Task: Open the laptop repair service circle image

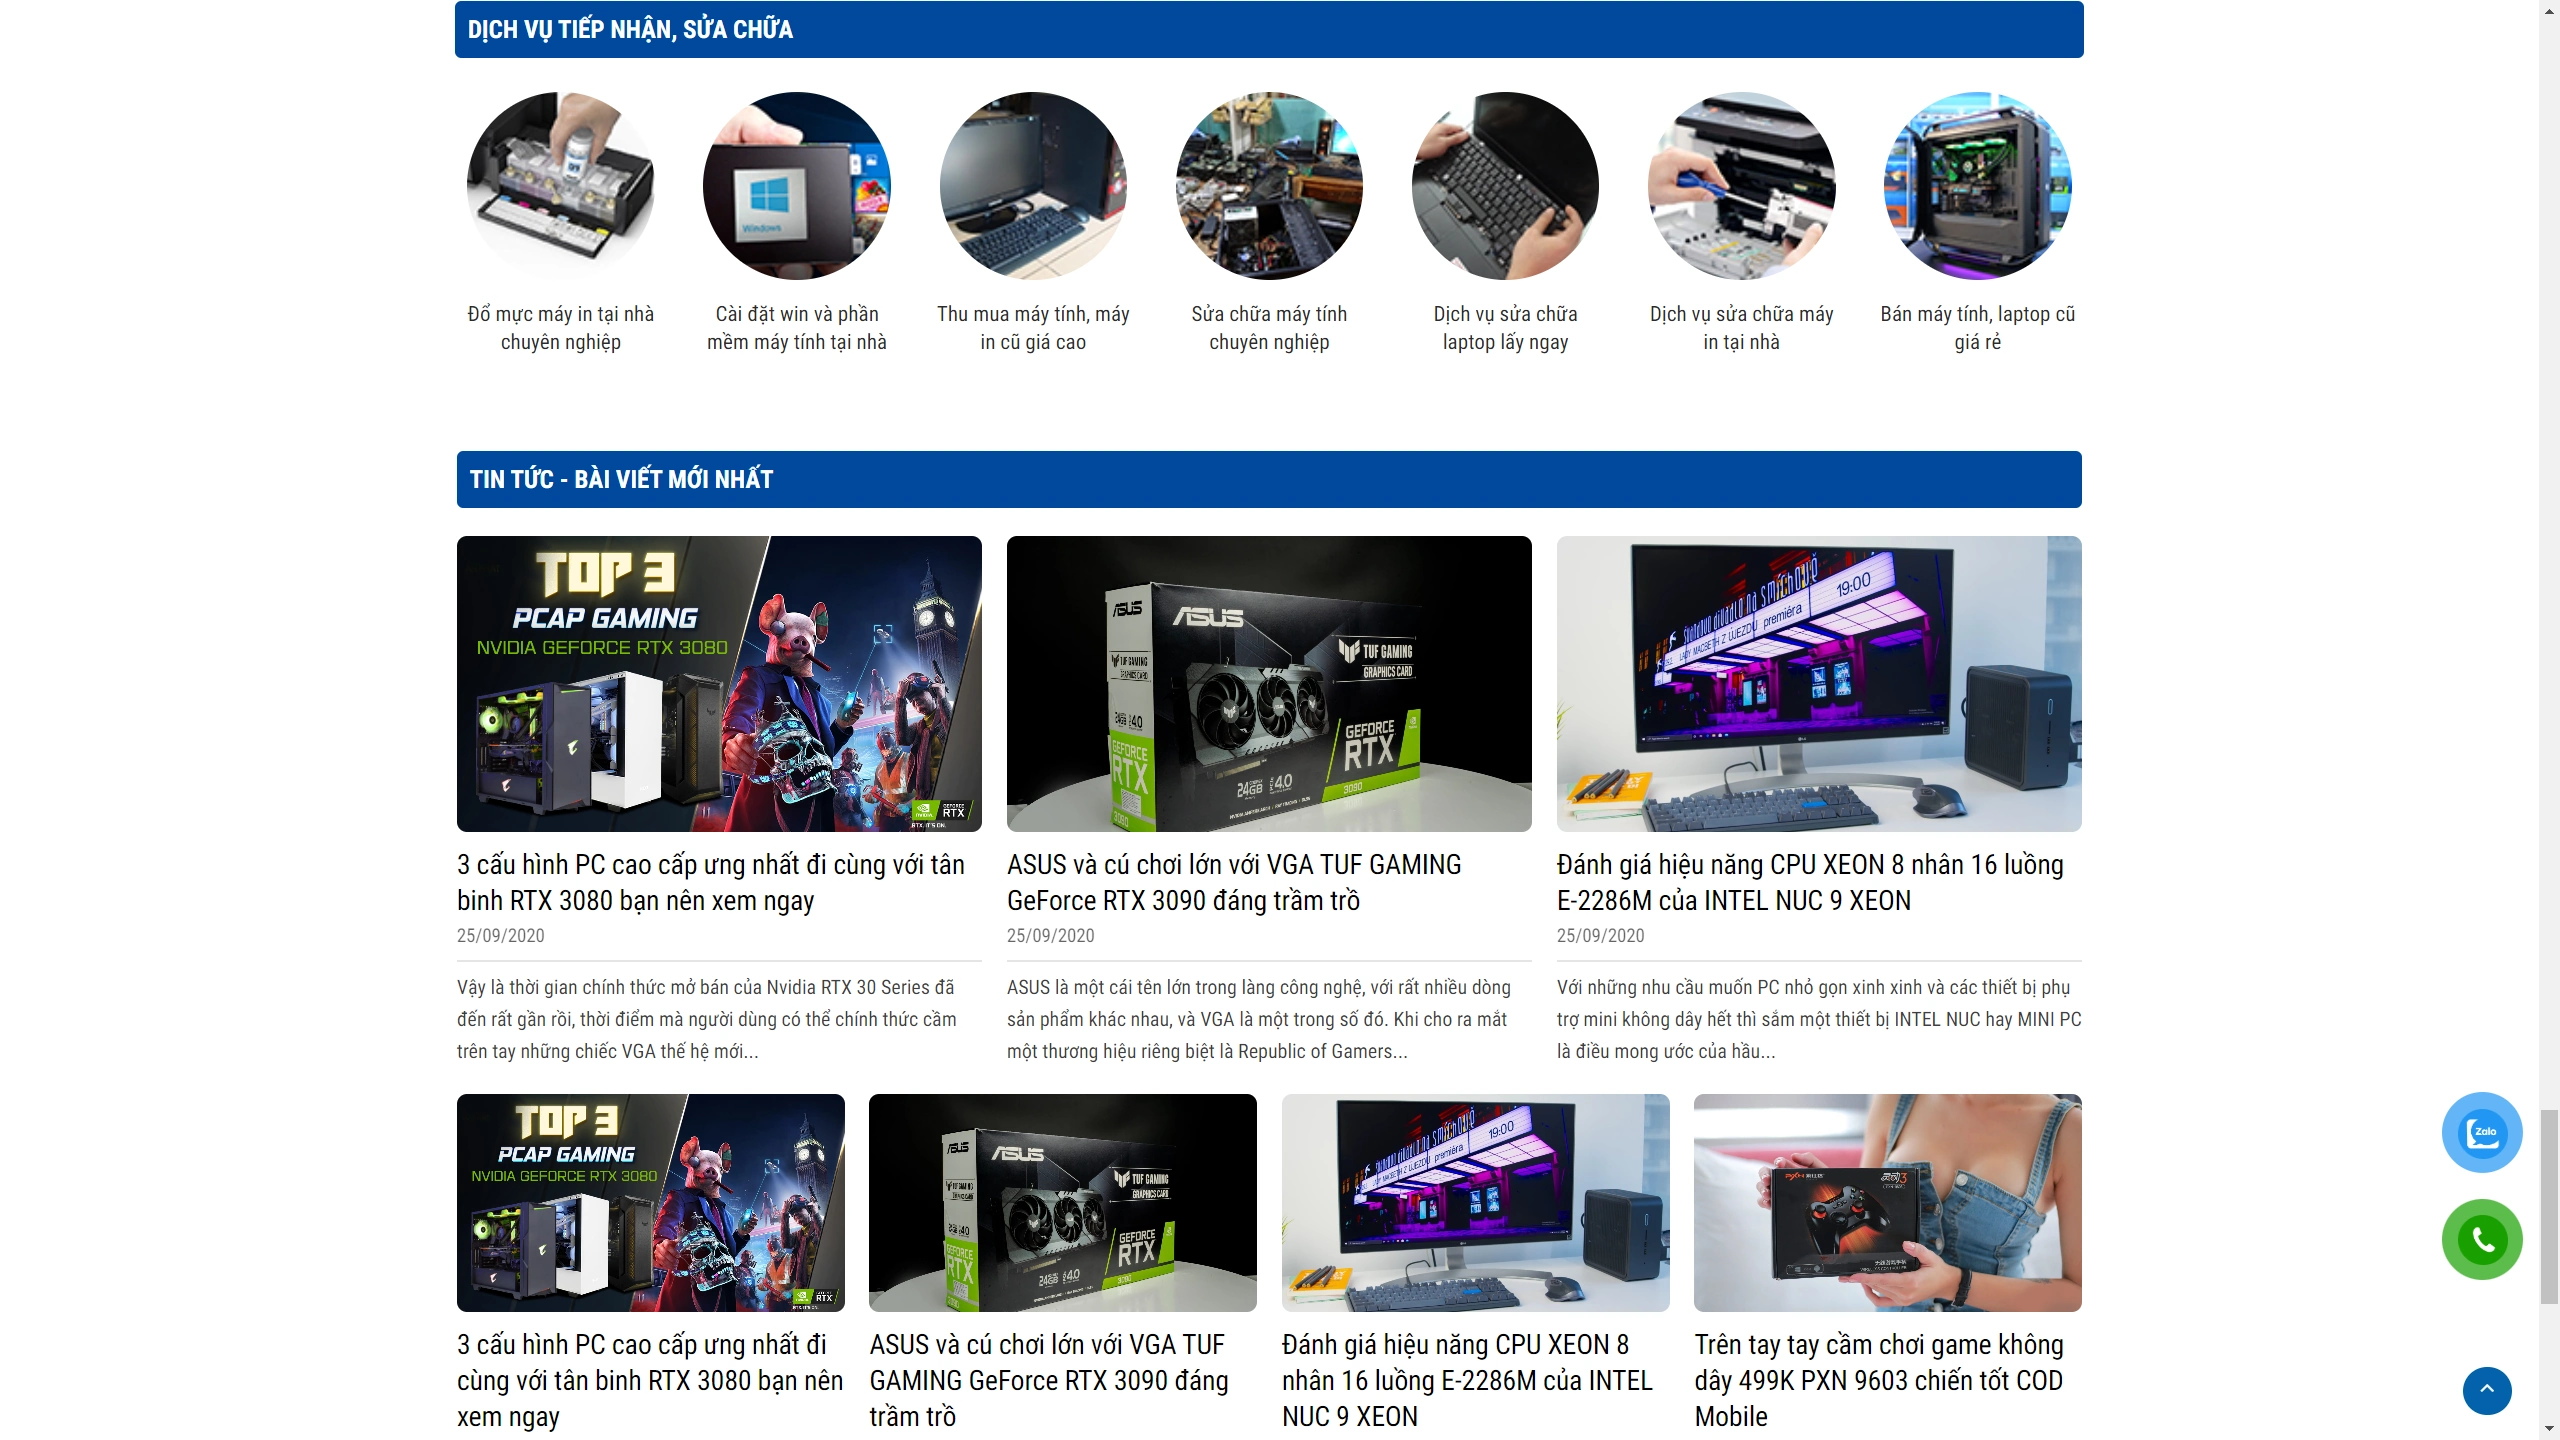Action: tap(1505, 186)
